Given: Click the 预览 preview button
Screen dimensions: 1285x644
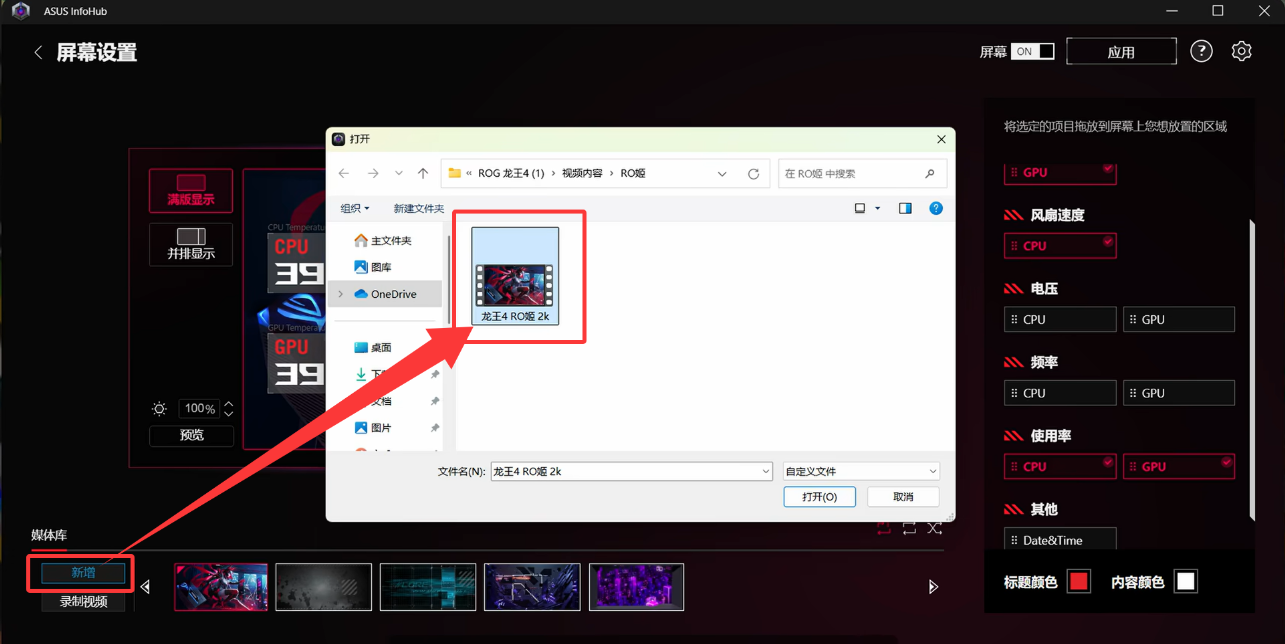Looking at the screenshot, I should pos(191,435).
